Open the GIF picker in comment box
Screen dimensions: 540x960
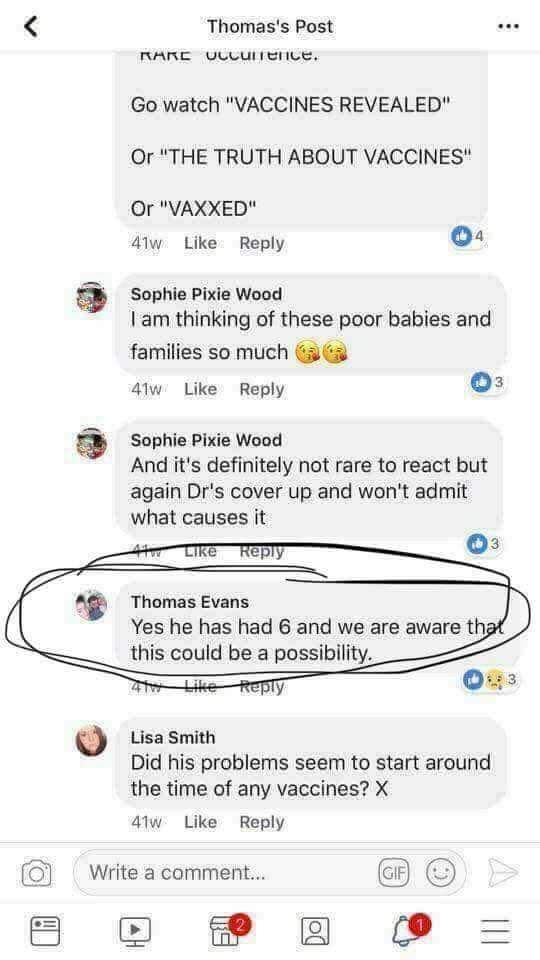(394, 872)
